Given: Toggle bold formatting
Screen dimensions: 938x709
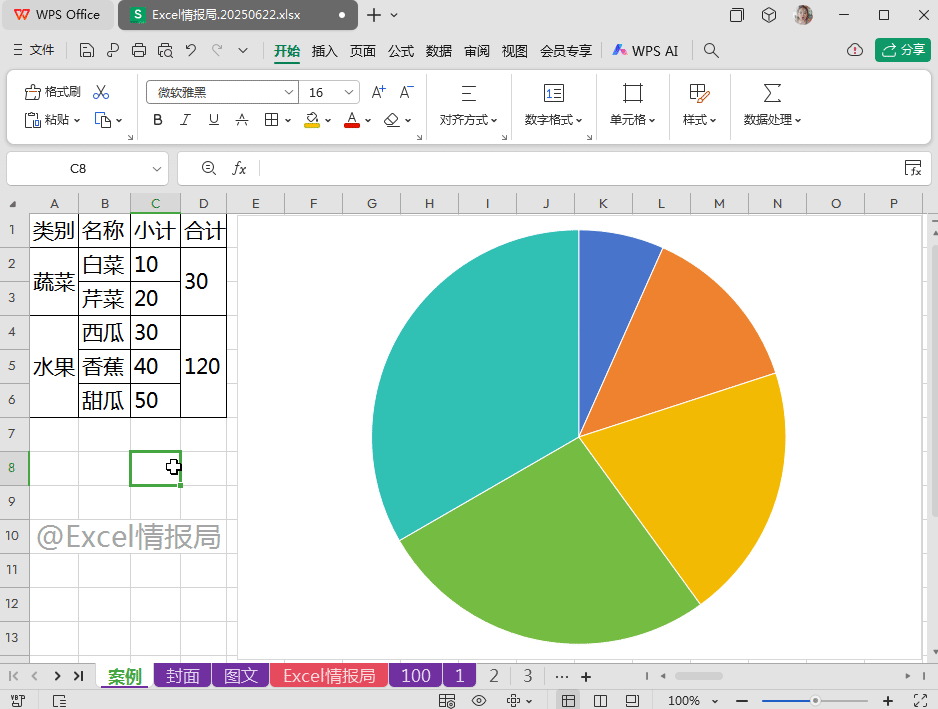Looking at the screenshot, I should tap(157, 120).
